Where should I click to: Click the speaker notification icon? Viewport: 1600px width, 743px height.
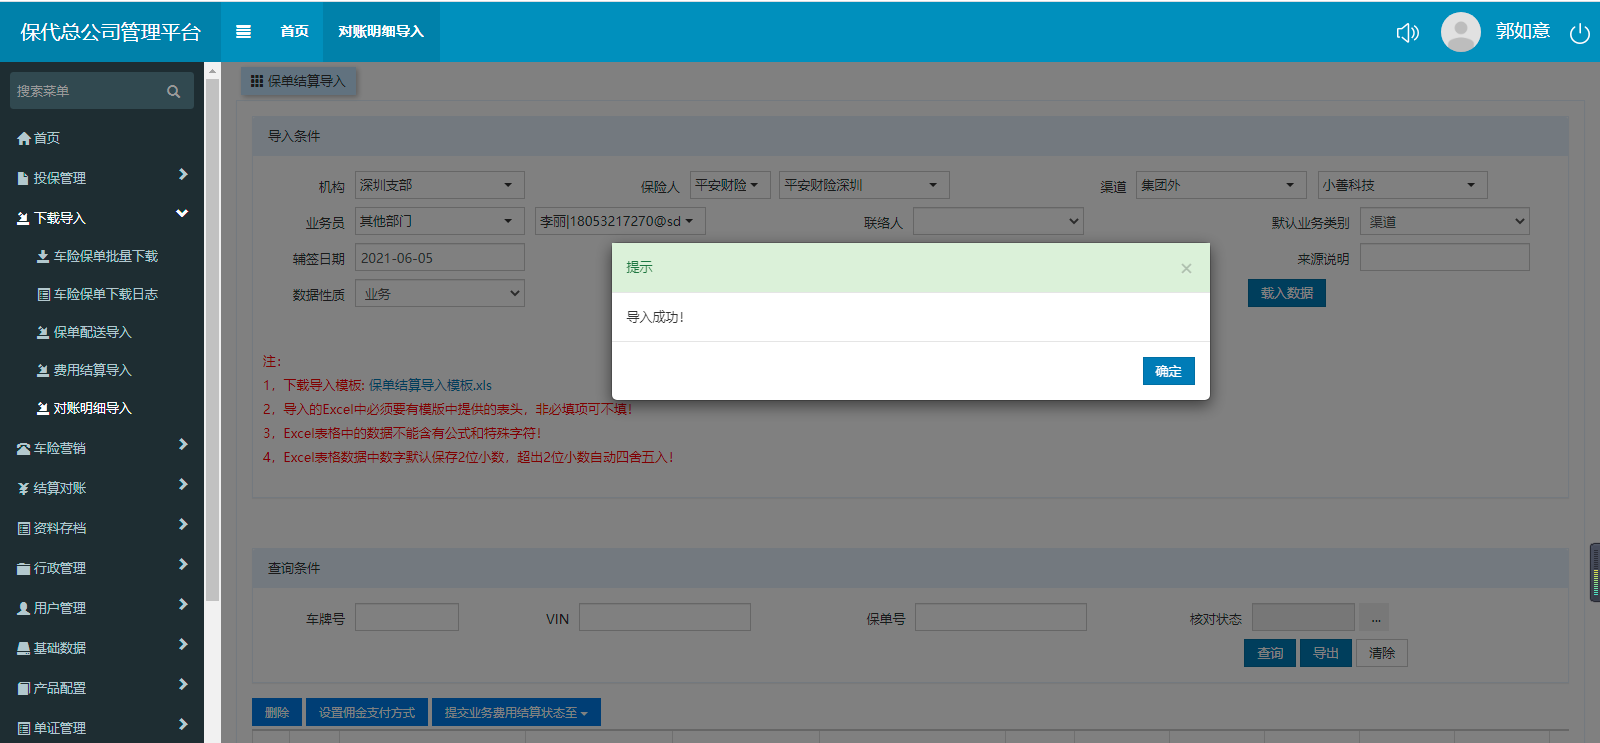point(1407,33)
